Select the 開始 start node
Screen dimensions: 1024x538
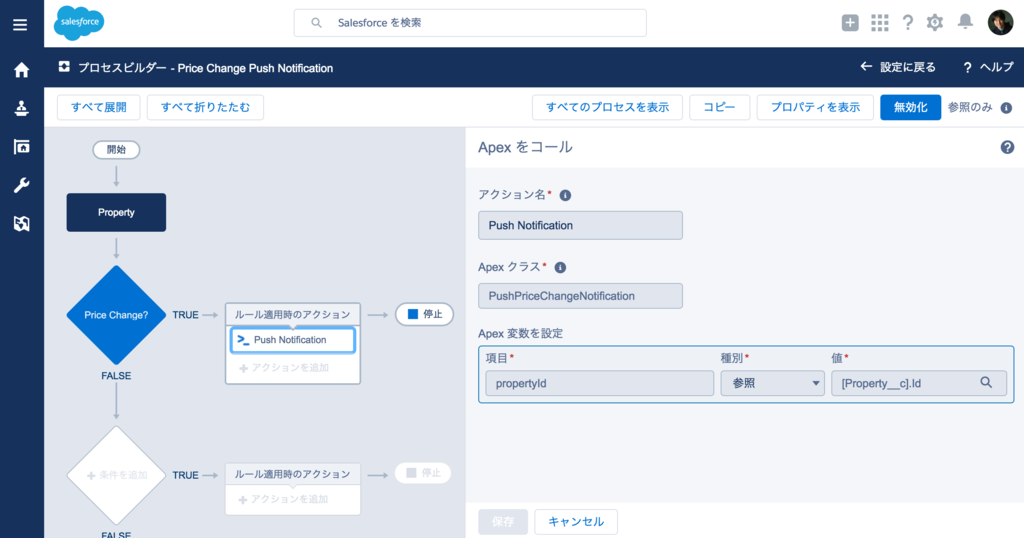click(x=116, y=150)
